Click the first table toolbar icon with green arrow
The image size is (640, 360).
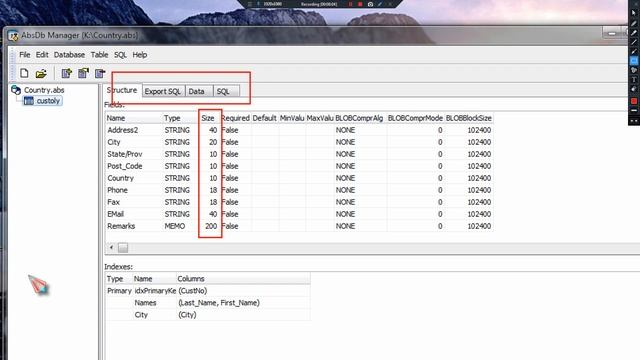click(x=66, y=73)
